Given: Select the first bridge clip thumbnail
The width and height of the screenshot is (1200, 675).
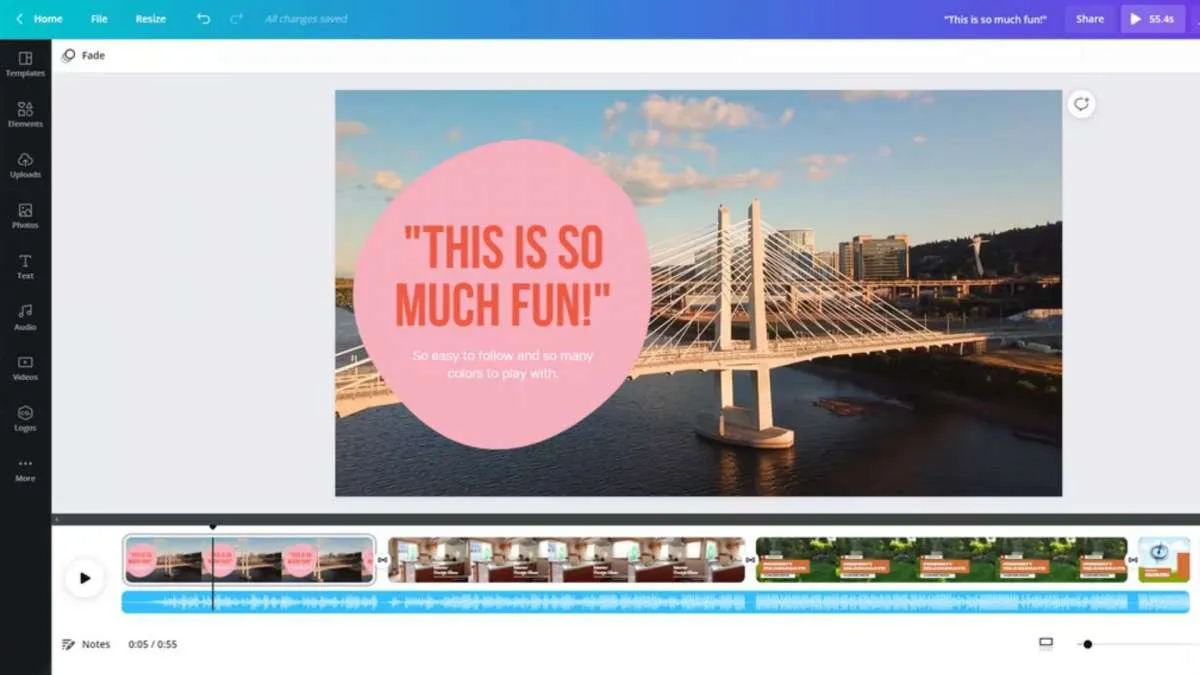Looking at the screenshot, I should pyautogui.click(x=248, y=558).
